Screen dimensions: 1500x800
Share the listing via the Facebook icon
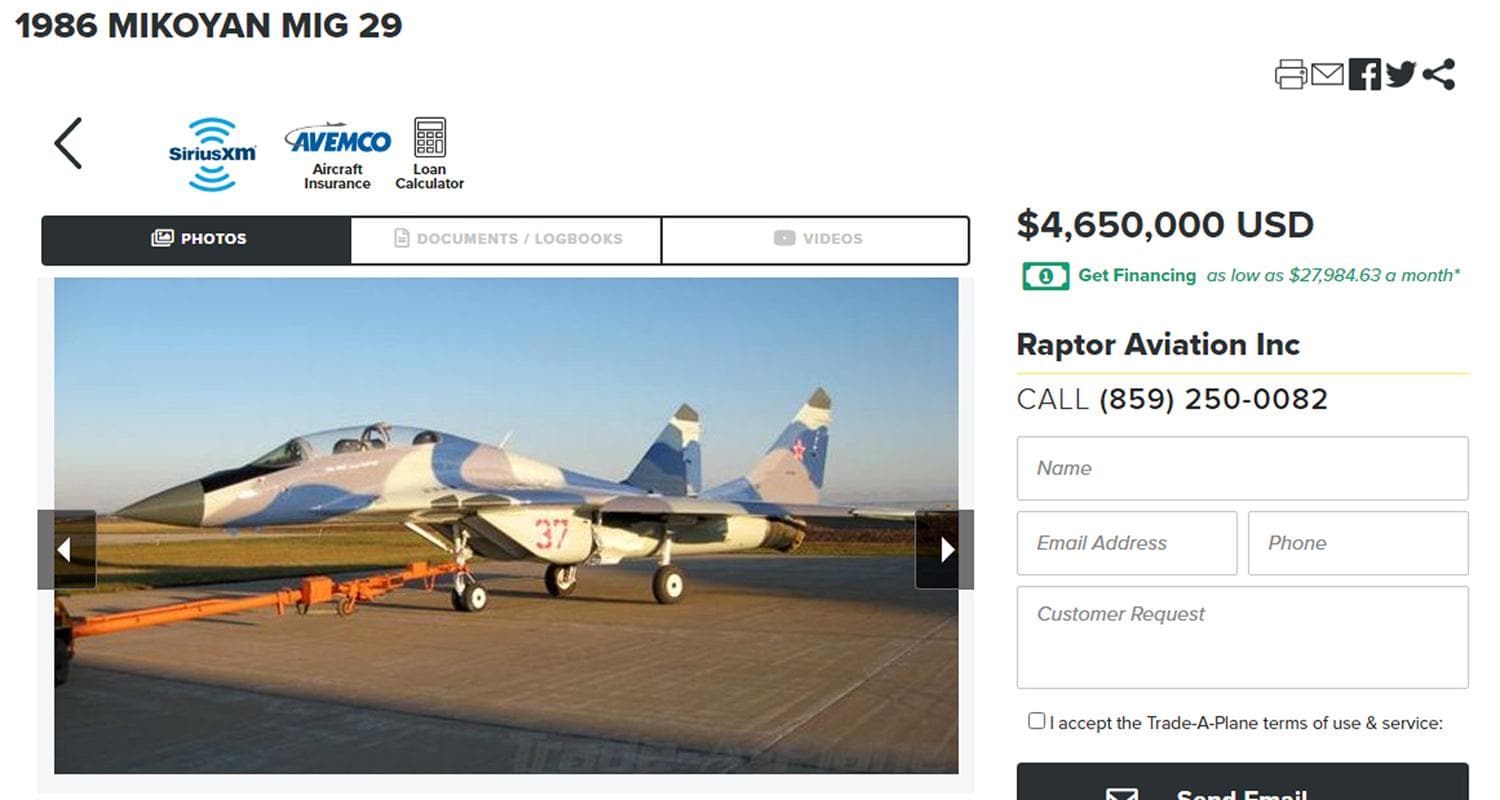[1363, 73]
